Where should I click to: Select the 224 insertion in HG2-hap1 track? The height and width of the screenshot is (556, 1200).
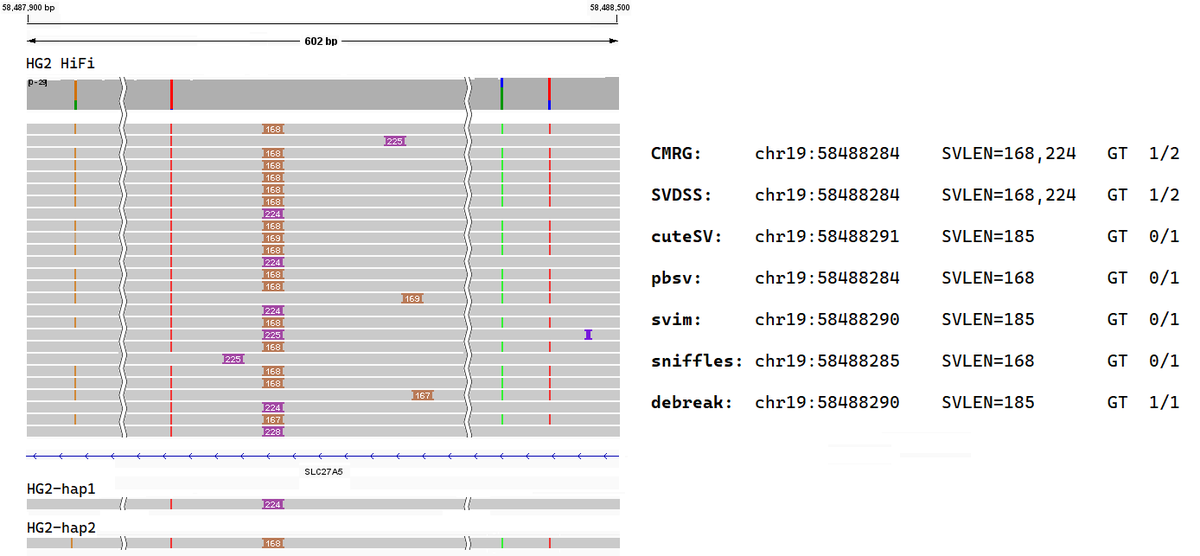point(273,505)
